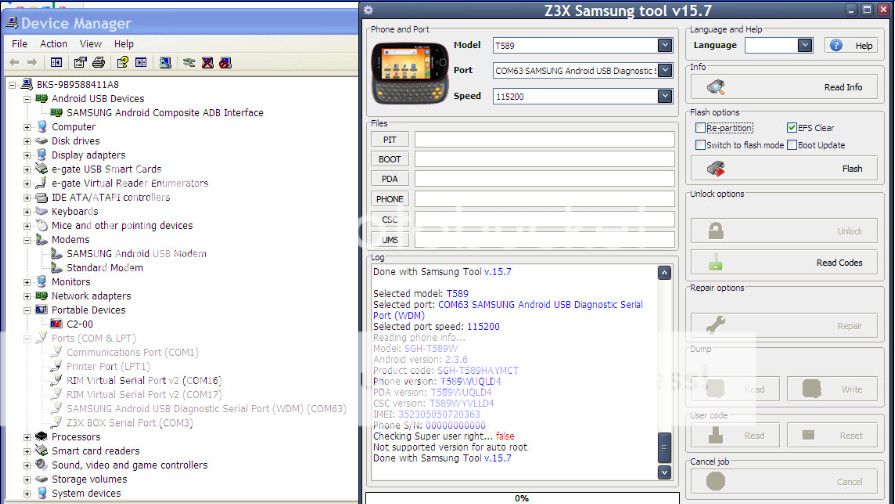Click the BOOT file button

pyautogui.click(x=390, y=159)
